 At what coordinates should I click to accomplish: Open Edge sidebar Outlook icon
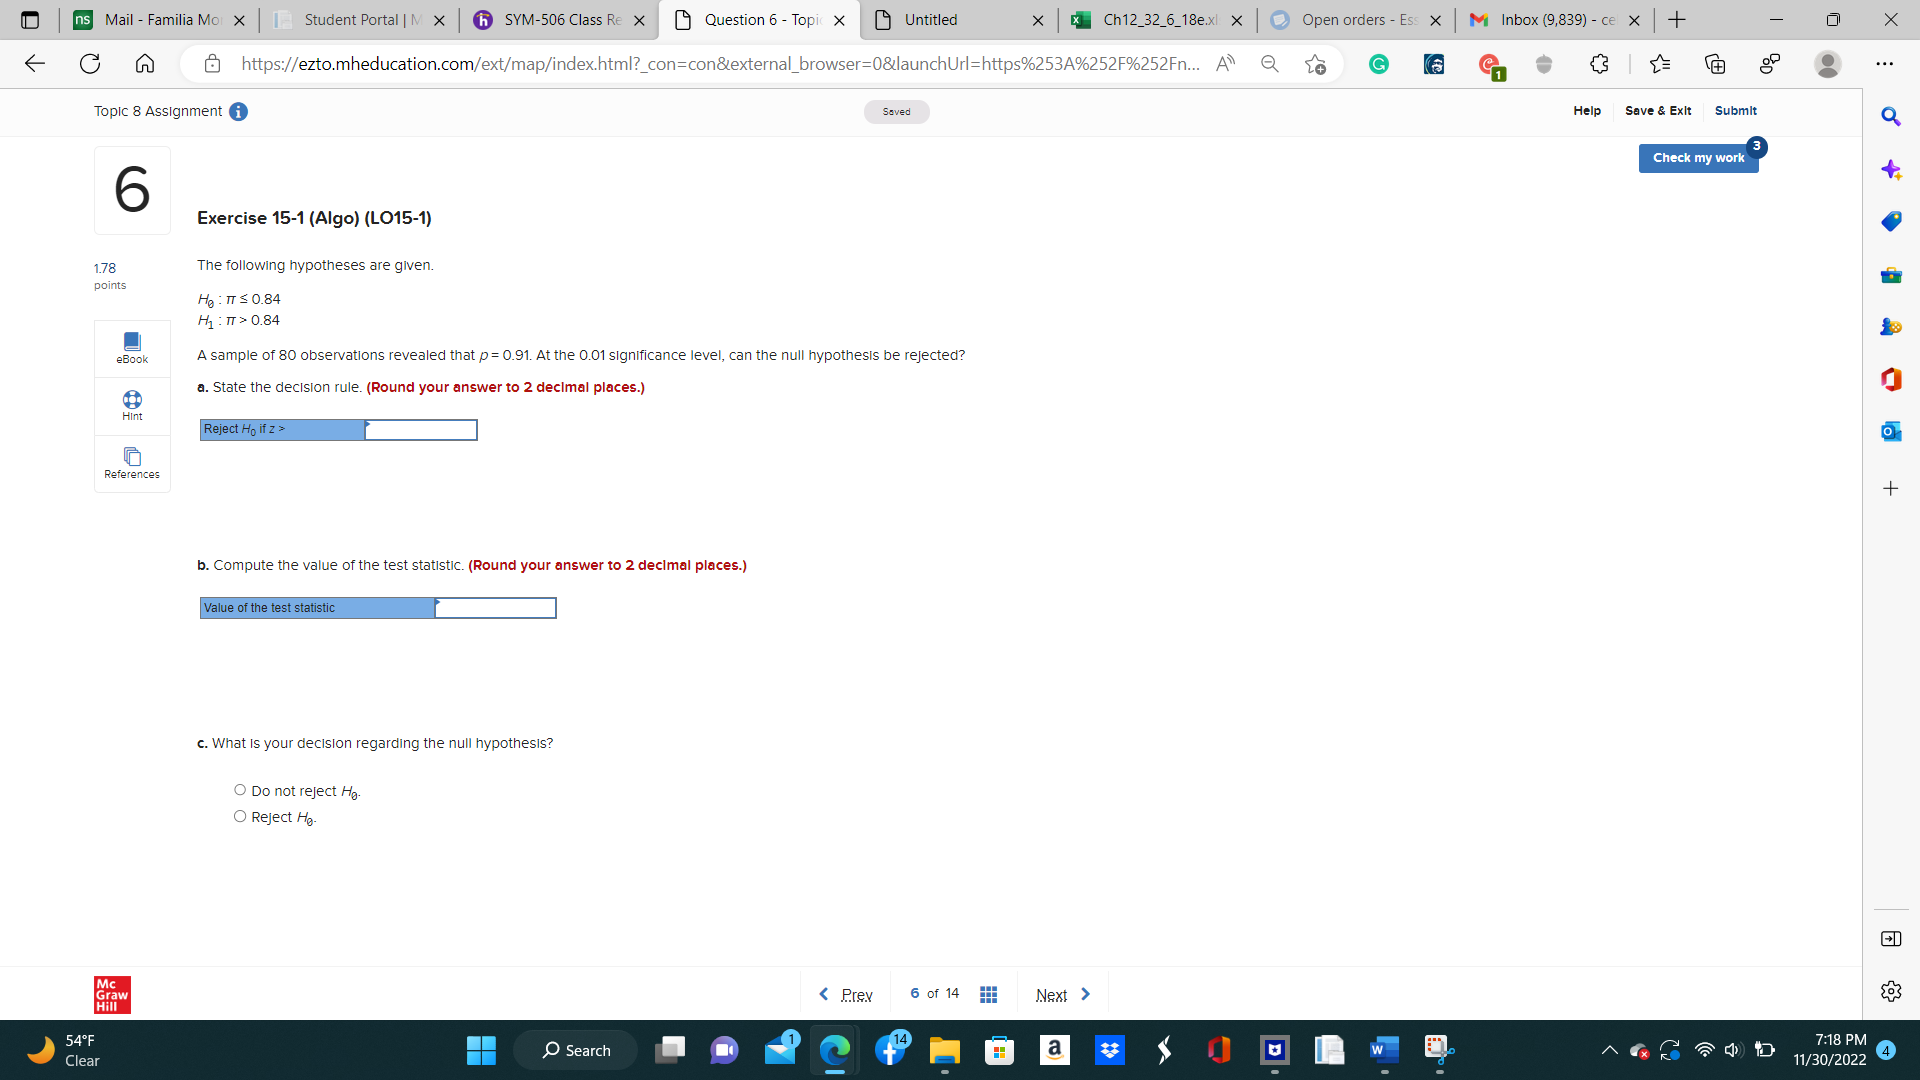tap(1890, 431)
